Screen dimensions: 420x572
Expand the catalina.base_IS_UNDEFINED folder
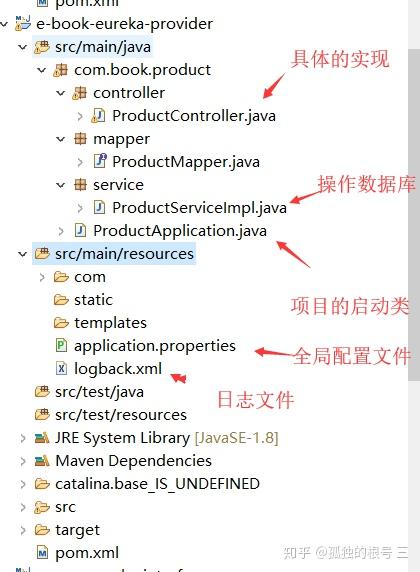[x=23, y=484]
